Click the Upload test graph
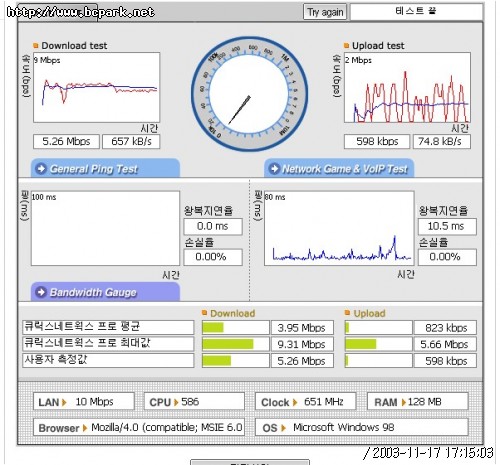This screenshot has width=500, height=465. (x=407, y=87)
